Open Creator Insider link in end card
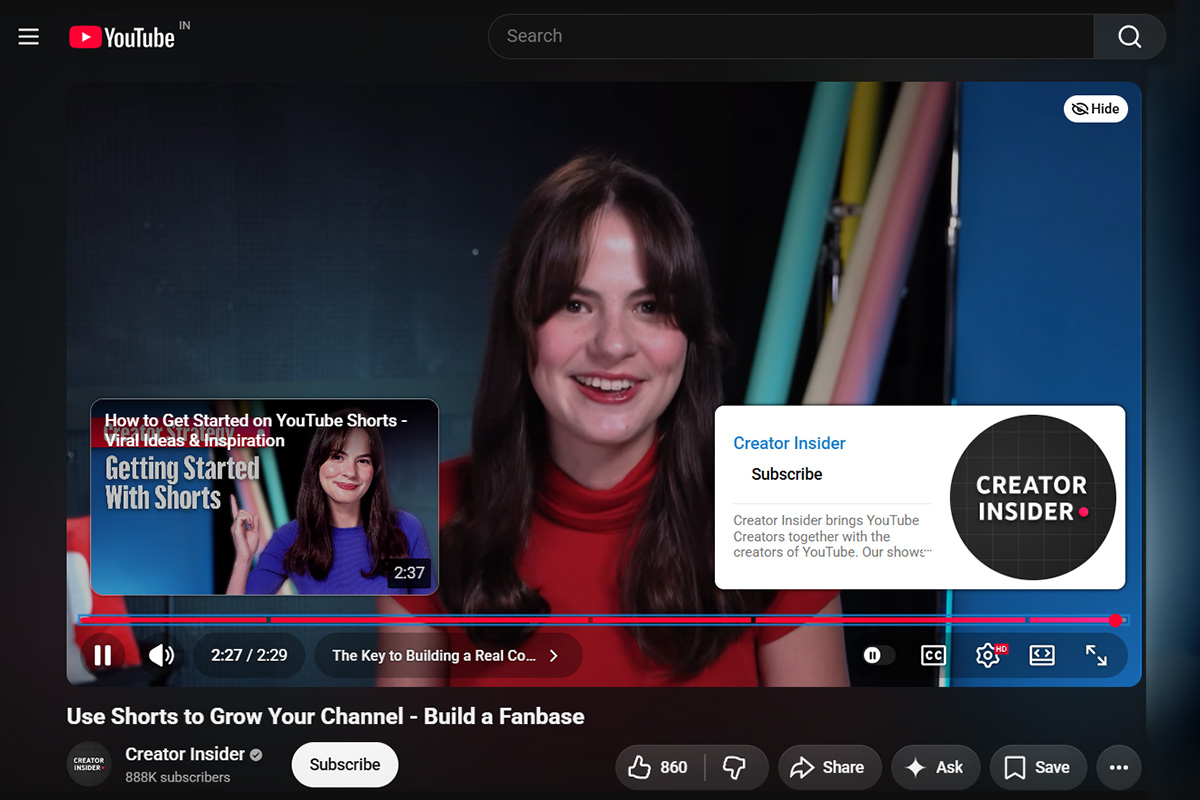1200x800 pixels. pyautogui.click(x=789, y=443)
